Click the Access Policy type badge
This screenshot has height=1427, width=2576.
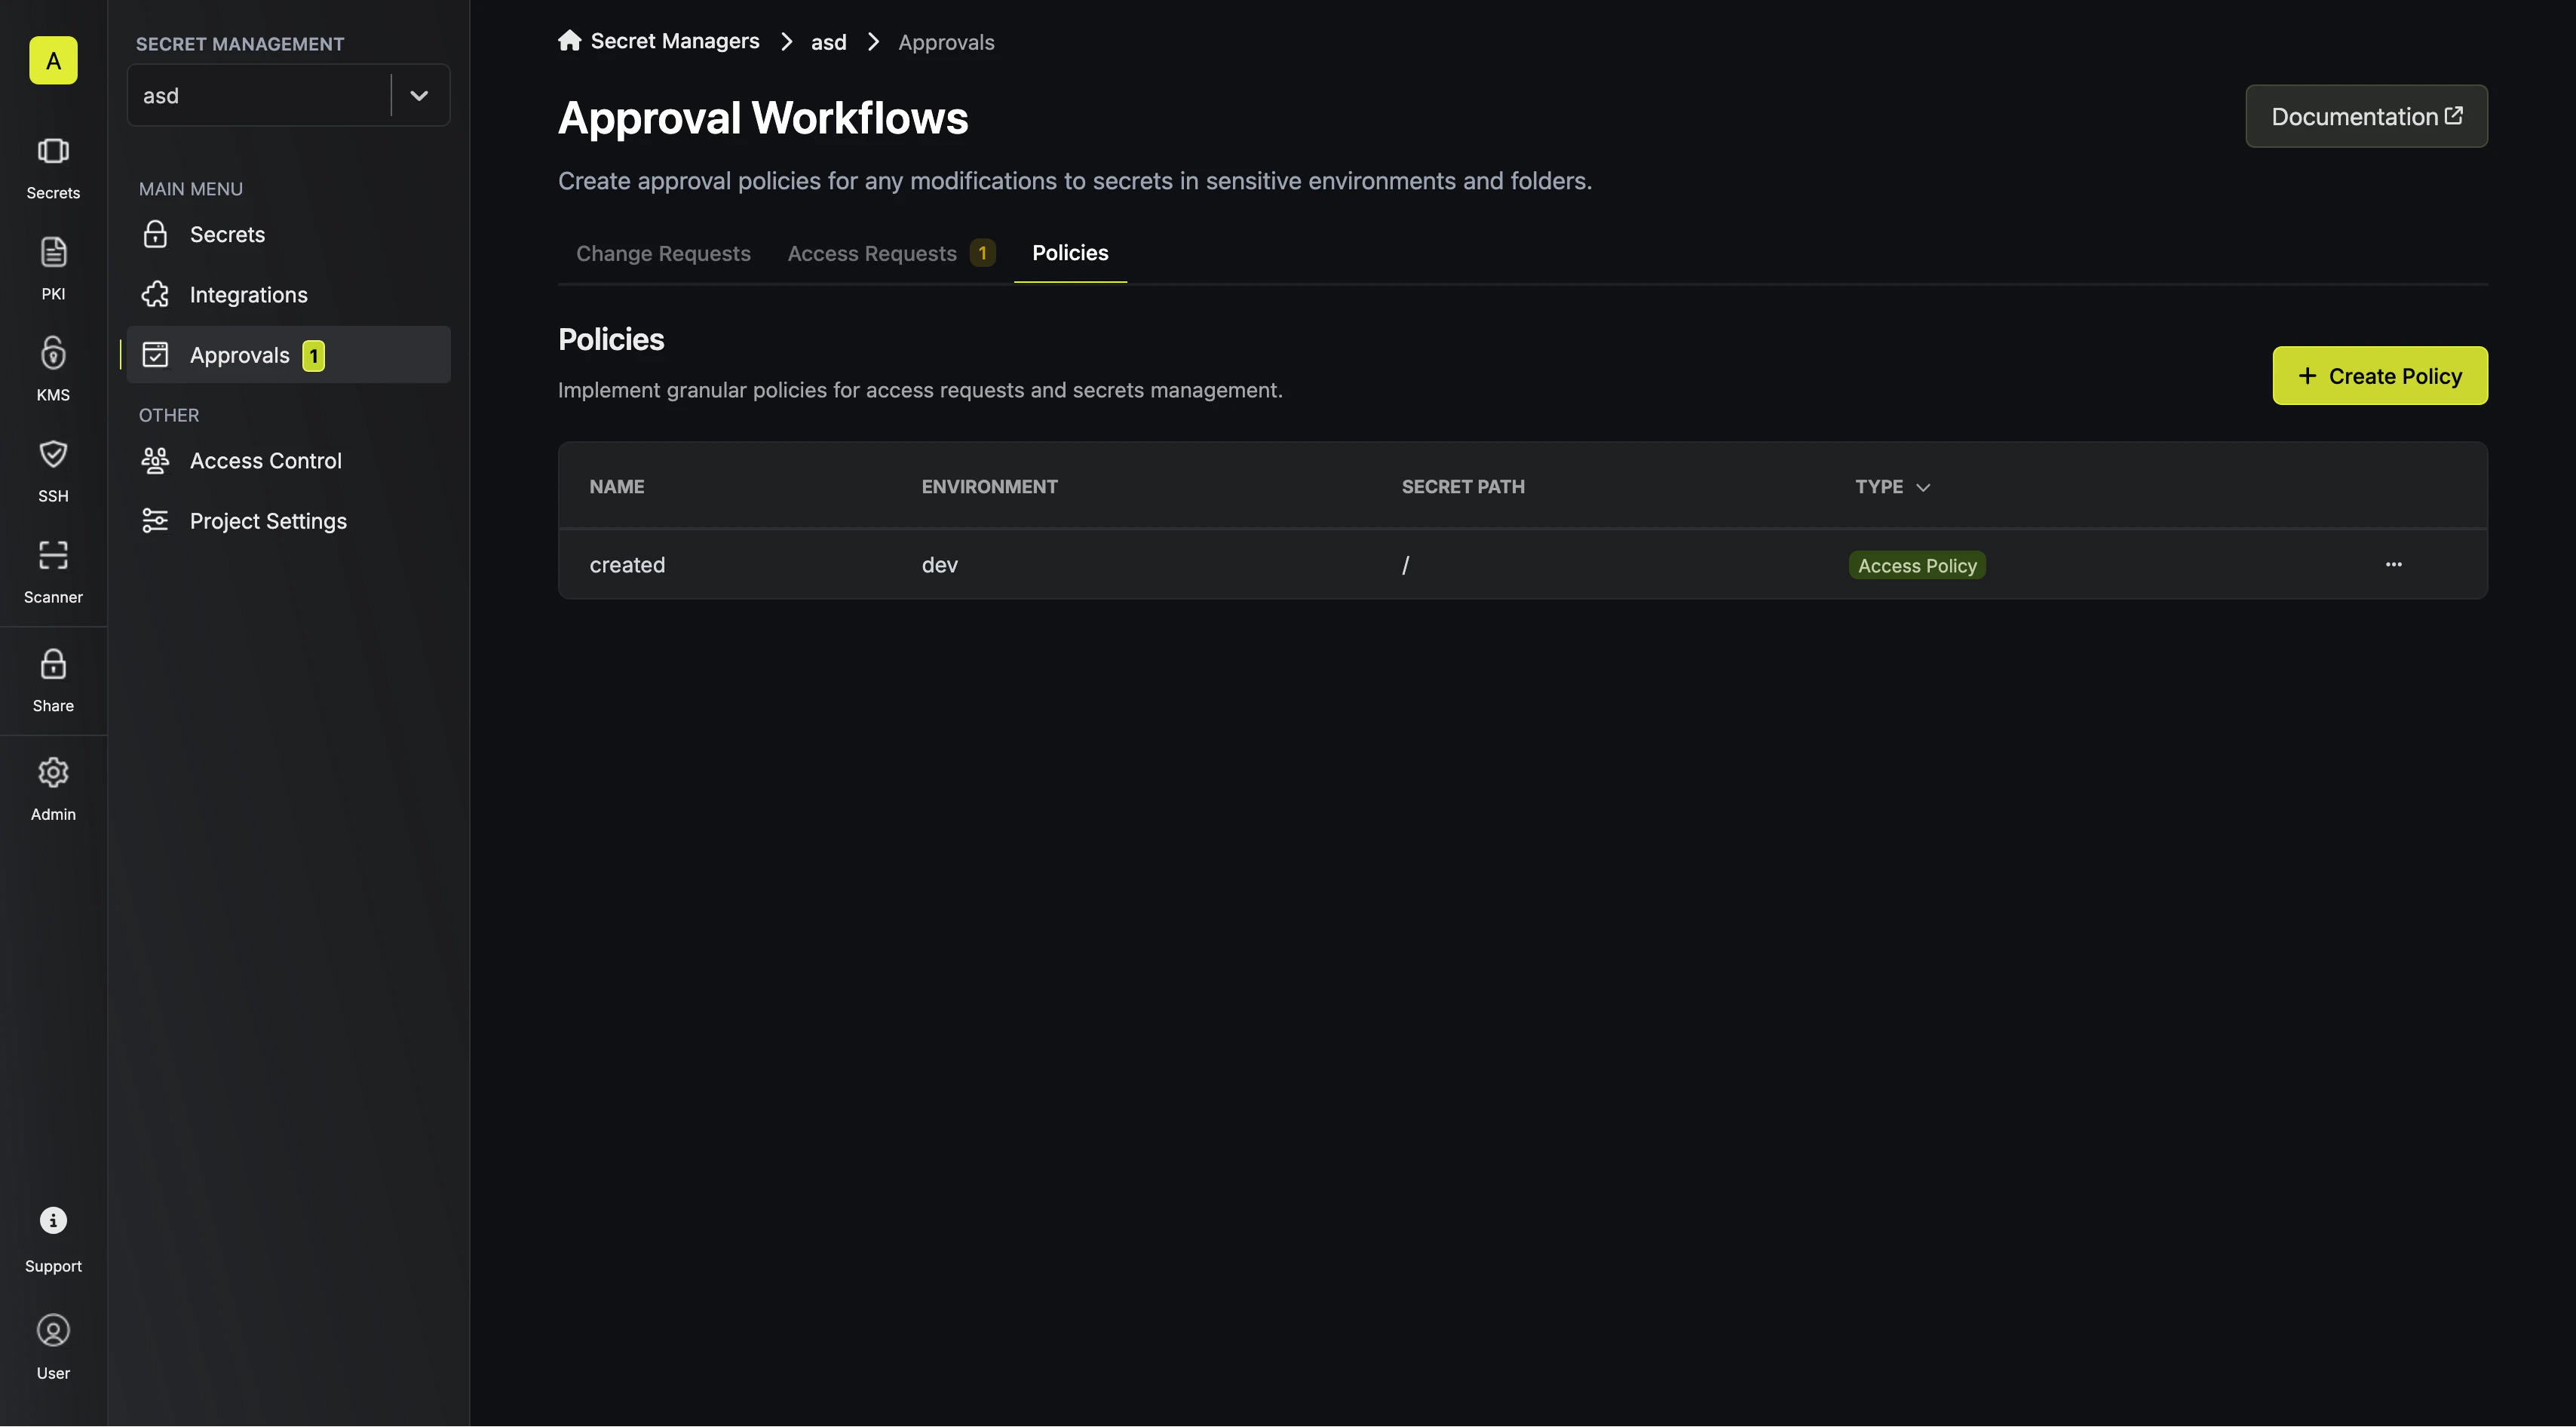pyautogui.click(x=1917, y=565)
